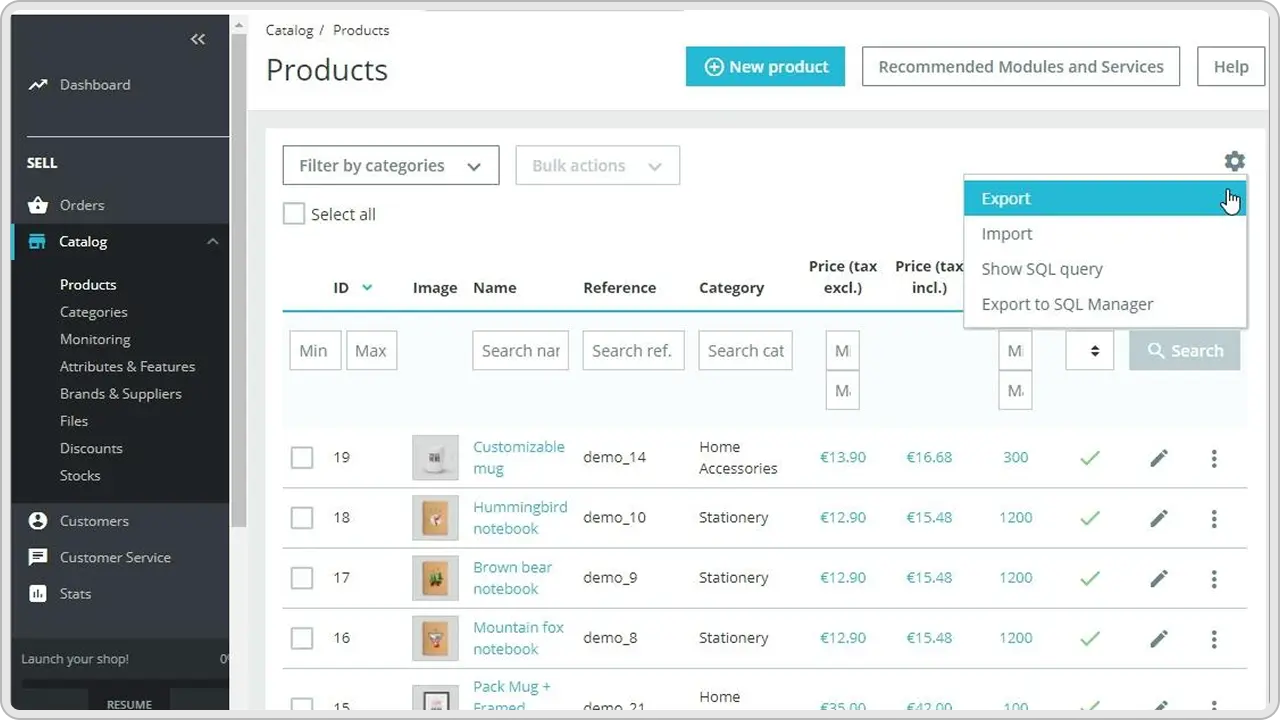Click the Orders basket icon
The height and width of the screenshot is (720, 1280).
pos(38,205)
